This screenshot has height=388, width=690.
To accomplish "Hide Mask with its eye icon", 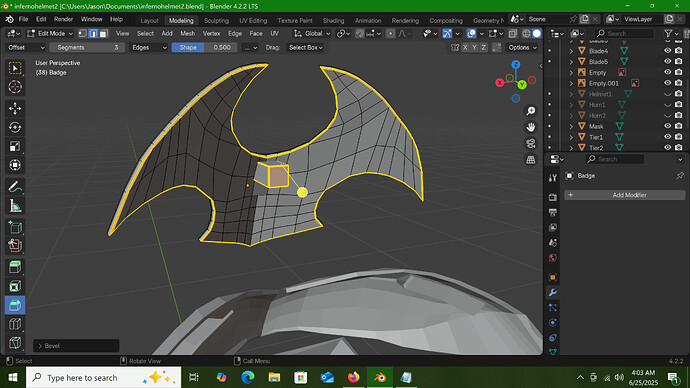I will 668,126.
